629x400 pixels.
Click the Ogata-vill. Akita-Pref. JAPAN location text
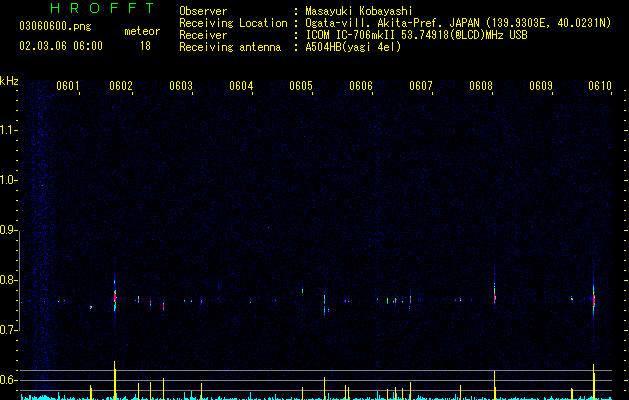458,23
